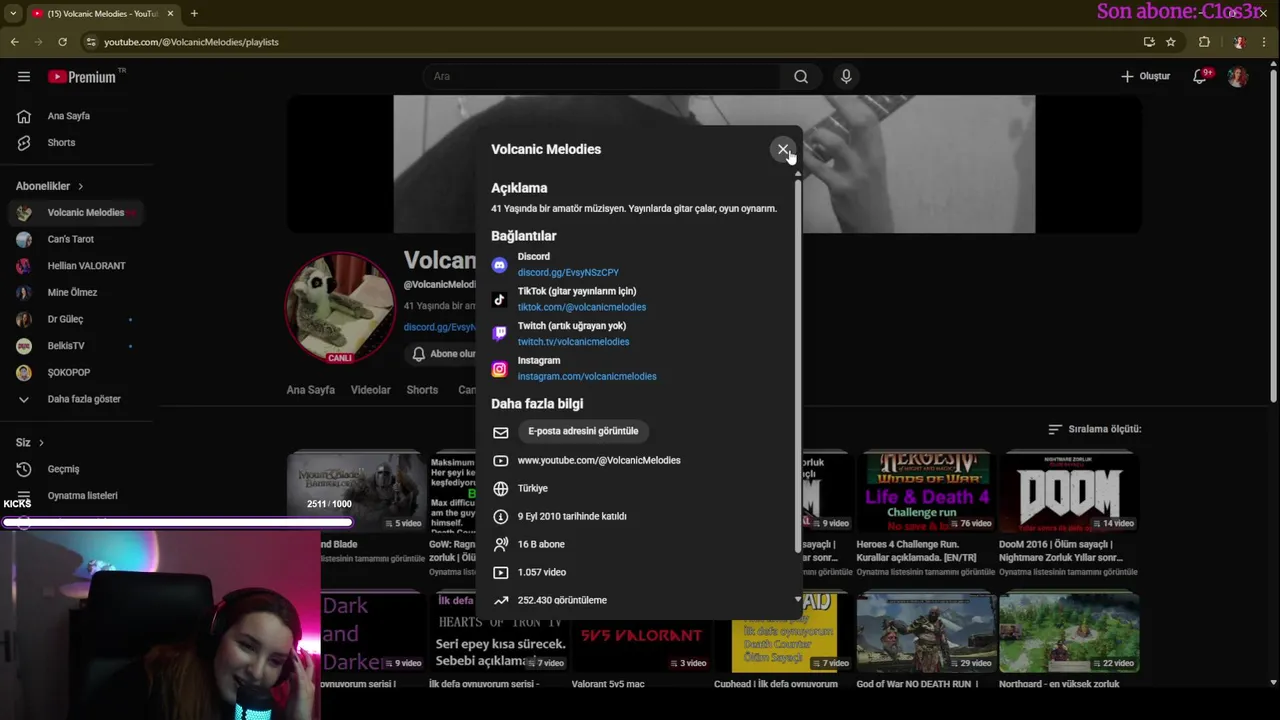1280x720 pixels.
Task: Click the Oluştur create button
Action: [x=1145, y=77]
